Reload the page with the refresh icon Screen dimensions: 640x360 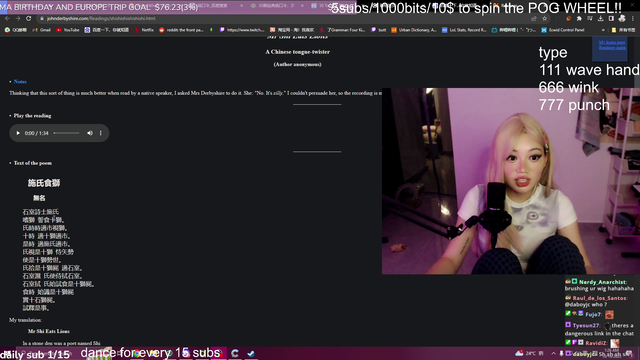pyautogui.click(x=29, y=18)
